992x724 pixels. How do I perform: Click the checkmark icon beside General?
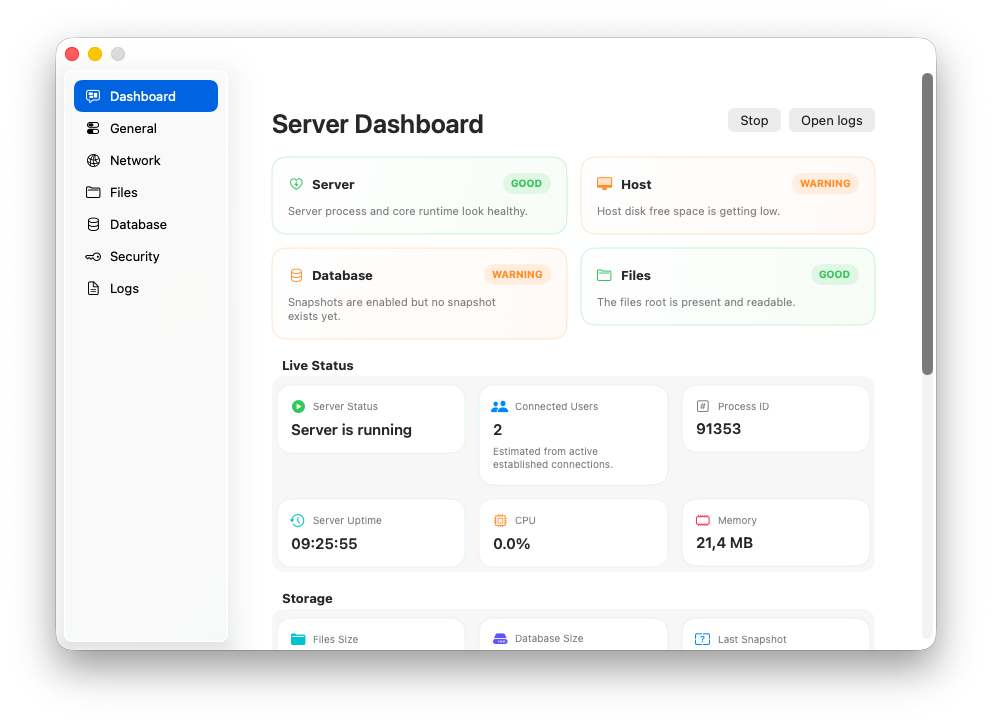click(x=94, y=128)
